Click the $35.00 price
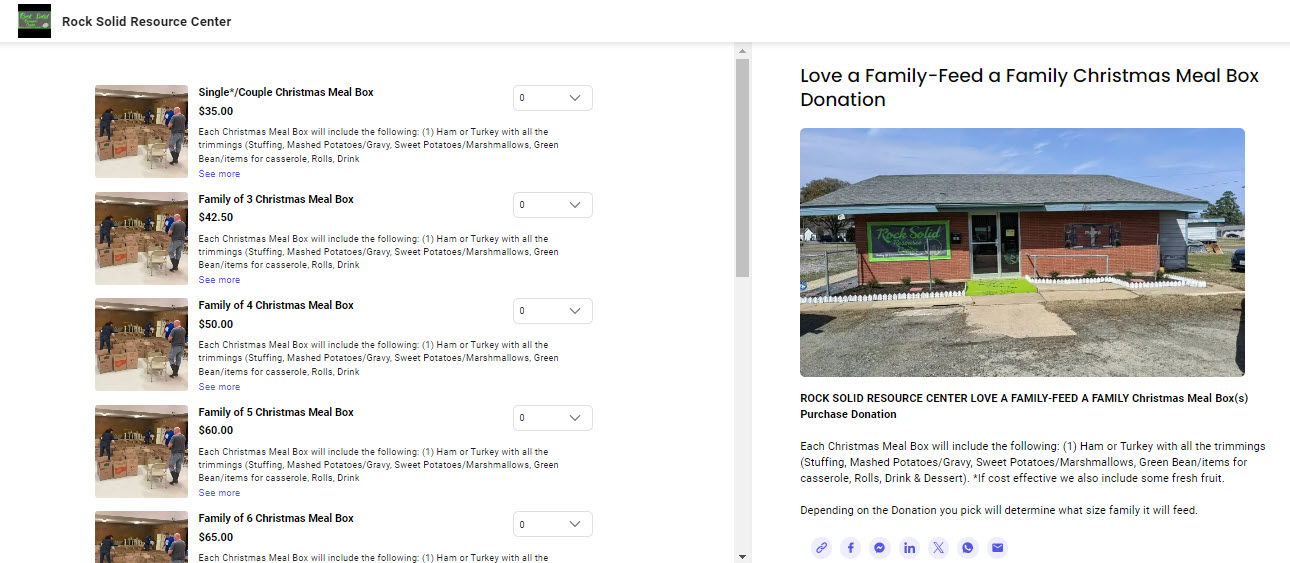The image size is (1290, 563). (x=216, y=111)
